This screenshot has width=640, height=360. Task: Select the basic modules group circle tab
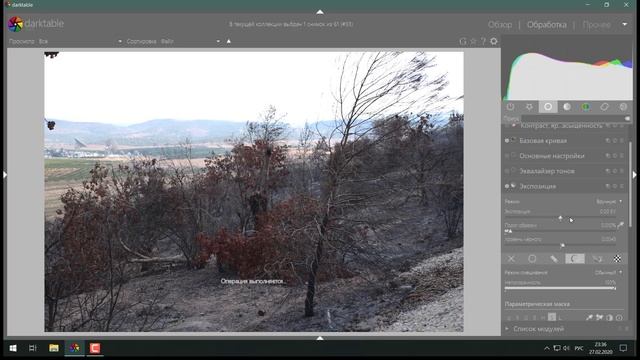click(548, 107)
